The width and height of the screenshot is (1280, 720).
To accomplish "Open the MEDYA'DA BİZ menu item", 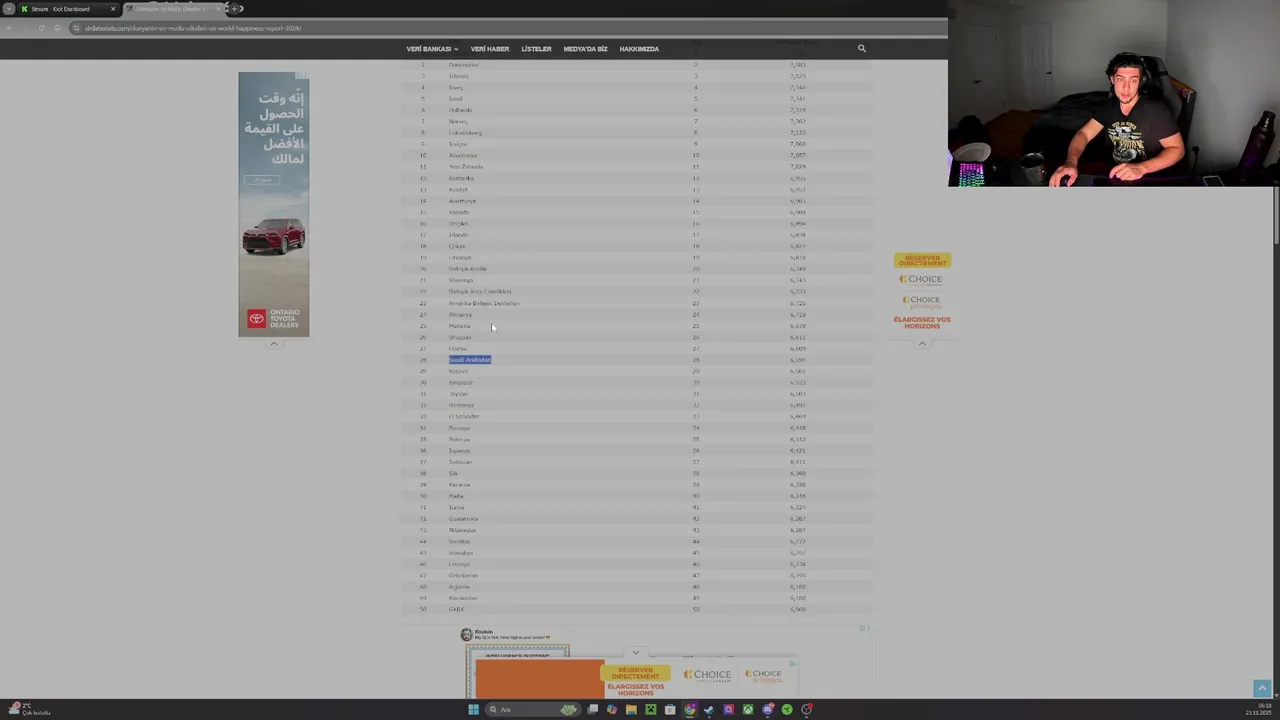I will 585,49.
